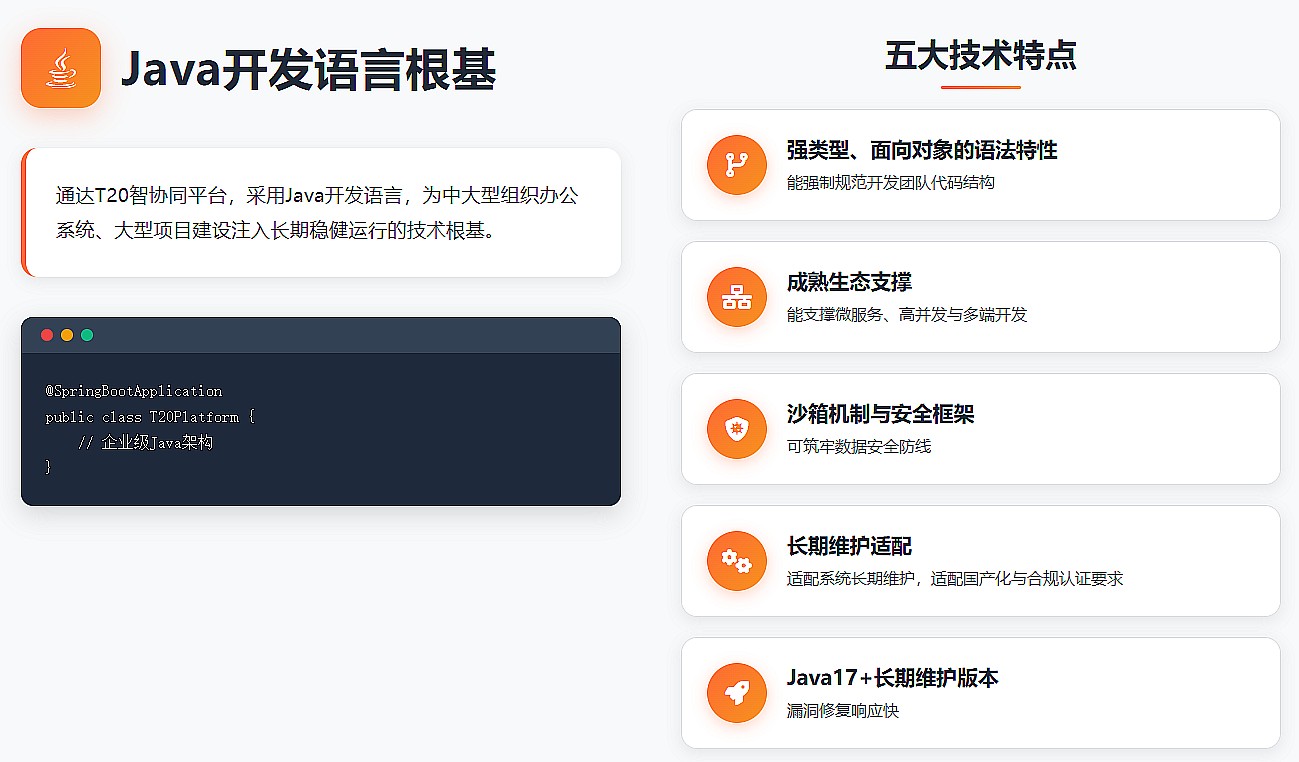Select the gears icon for 长期维护适配
1299x762 pixels.
736,561
